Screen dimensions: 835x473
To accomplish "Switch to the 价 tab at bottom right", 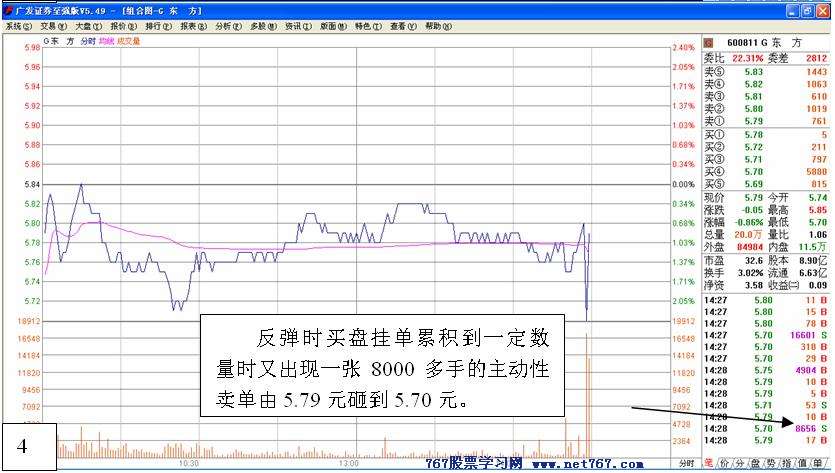I will coord(726,464).
